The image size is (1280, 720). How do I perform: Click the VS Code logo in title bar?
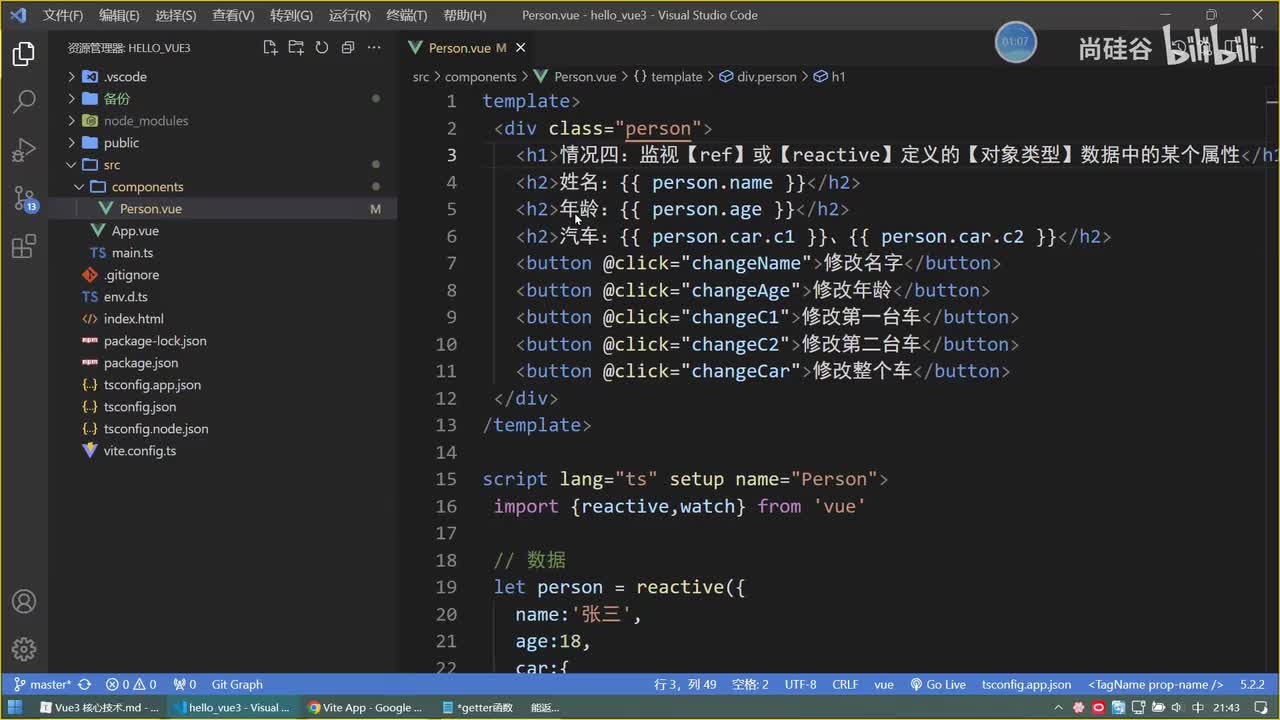coord(17,15)
